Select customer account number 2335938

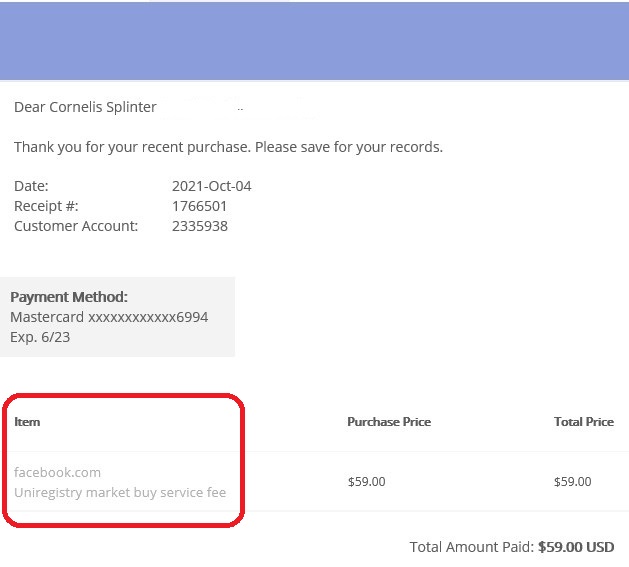[x=200, y=226]
